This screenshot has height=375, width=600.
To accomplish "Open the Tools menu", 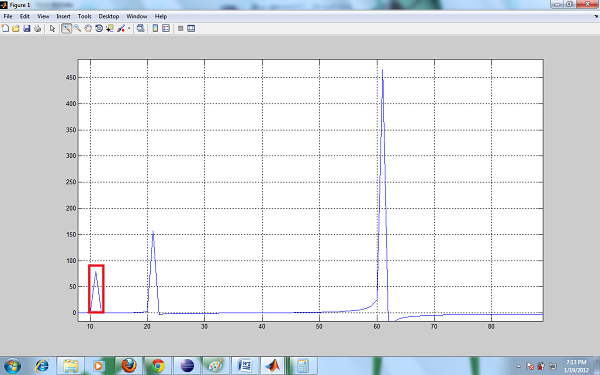I will tap(85, 16).
